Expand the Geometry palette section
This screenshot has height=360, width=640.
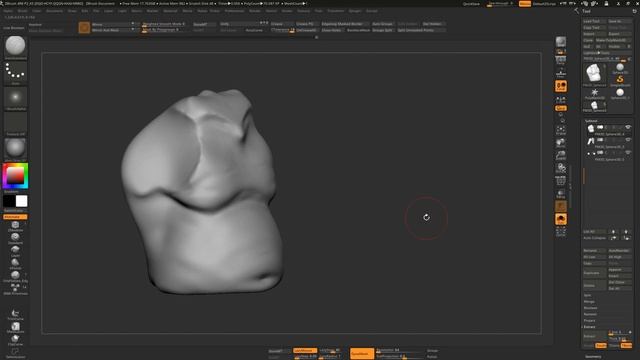pyautogui.click(x=593, y=357)
